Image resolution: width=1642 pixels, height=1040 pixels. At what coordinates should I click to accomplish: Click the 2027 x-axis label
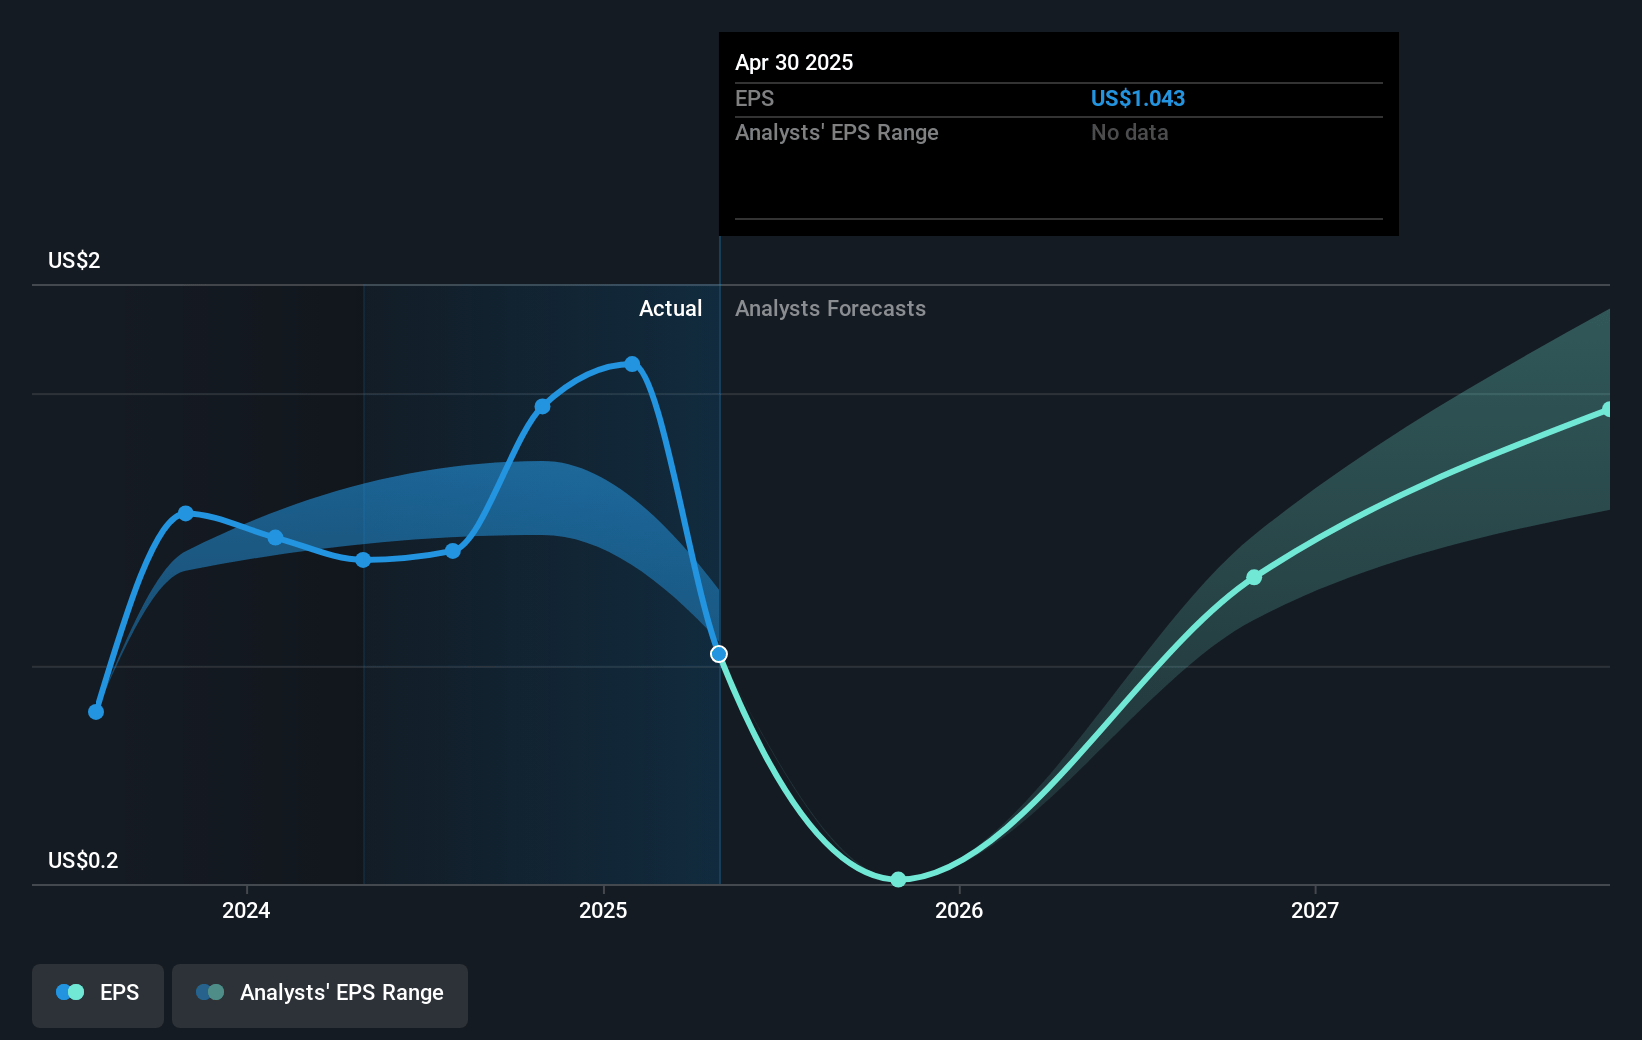point(1315,910)
